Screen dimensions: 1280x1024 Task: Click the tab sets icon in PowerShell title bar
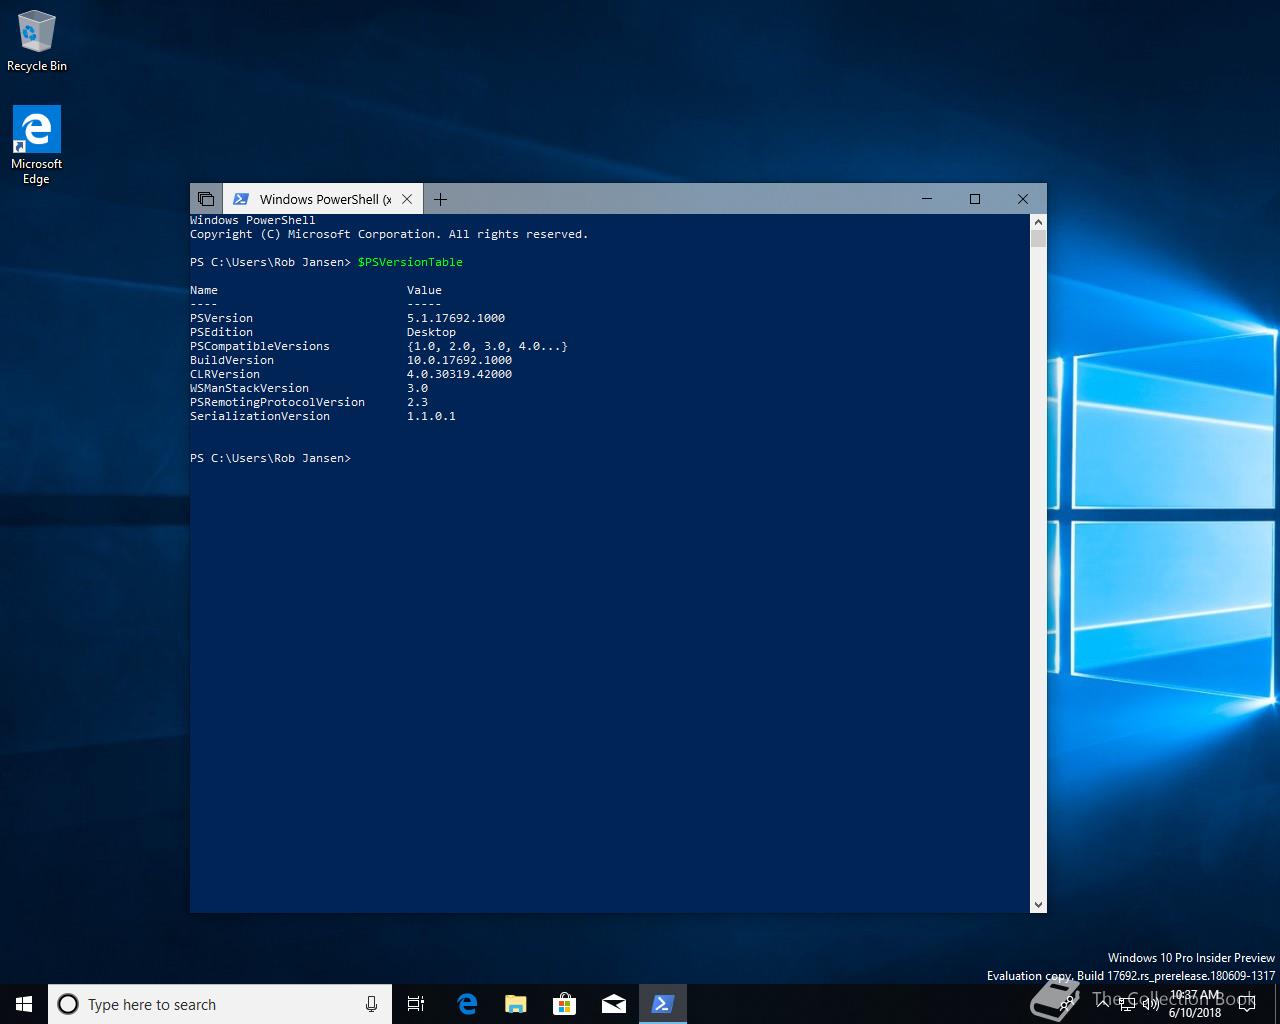pos(206,199)
